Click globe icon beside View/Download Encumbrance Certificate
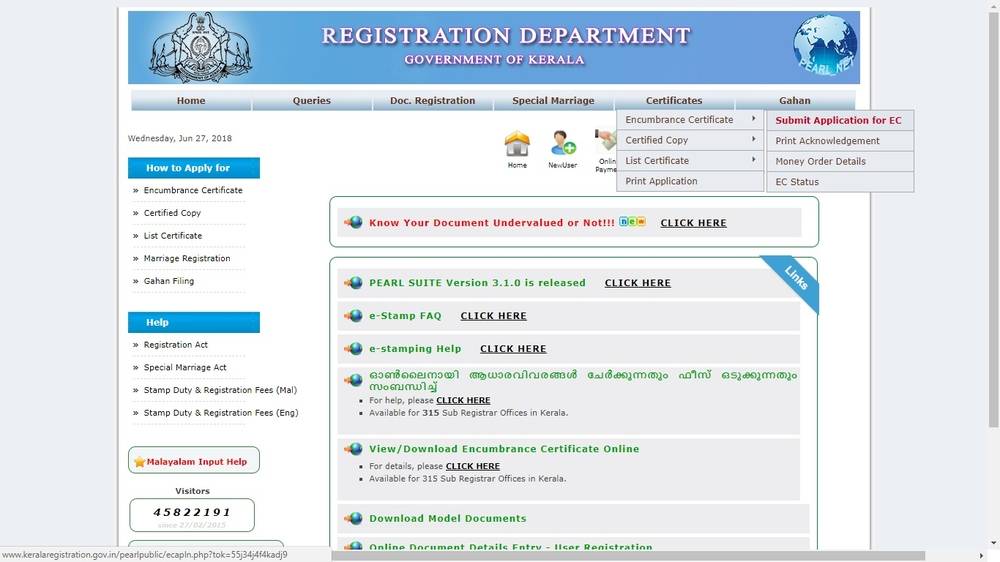Image resolution: width=1000 pixels, height=562 pixels. pyautogui.click(x=353, y=449)
